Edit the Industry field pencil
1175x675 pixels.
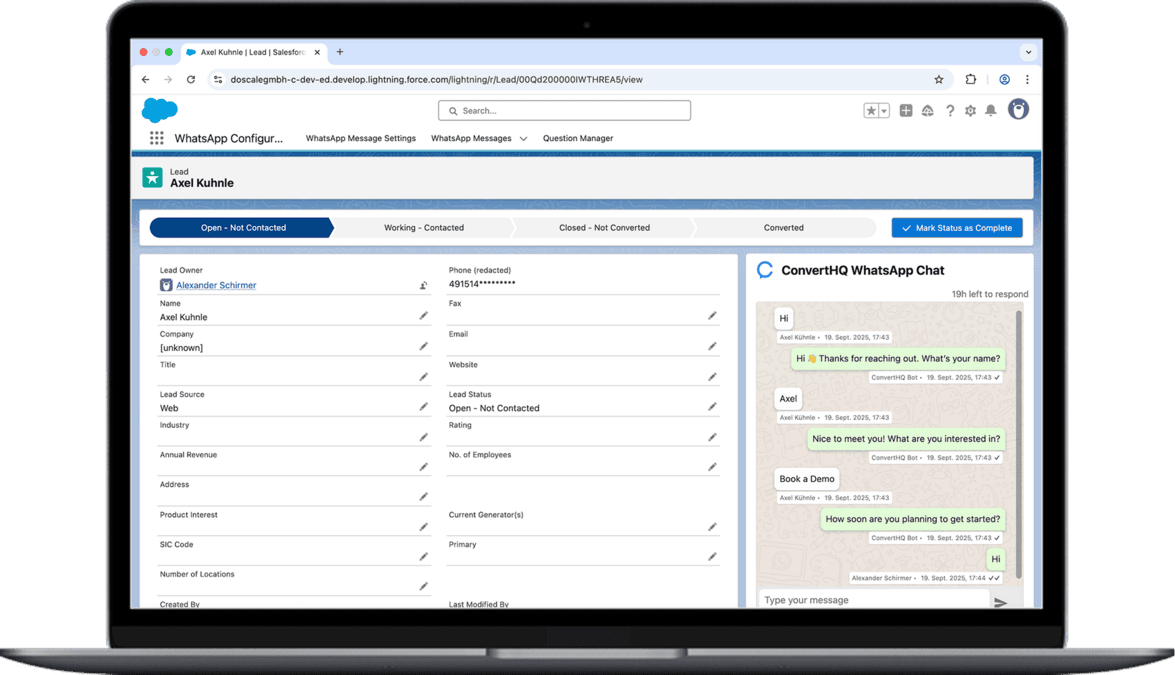pos(423,437)
